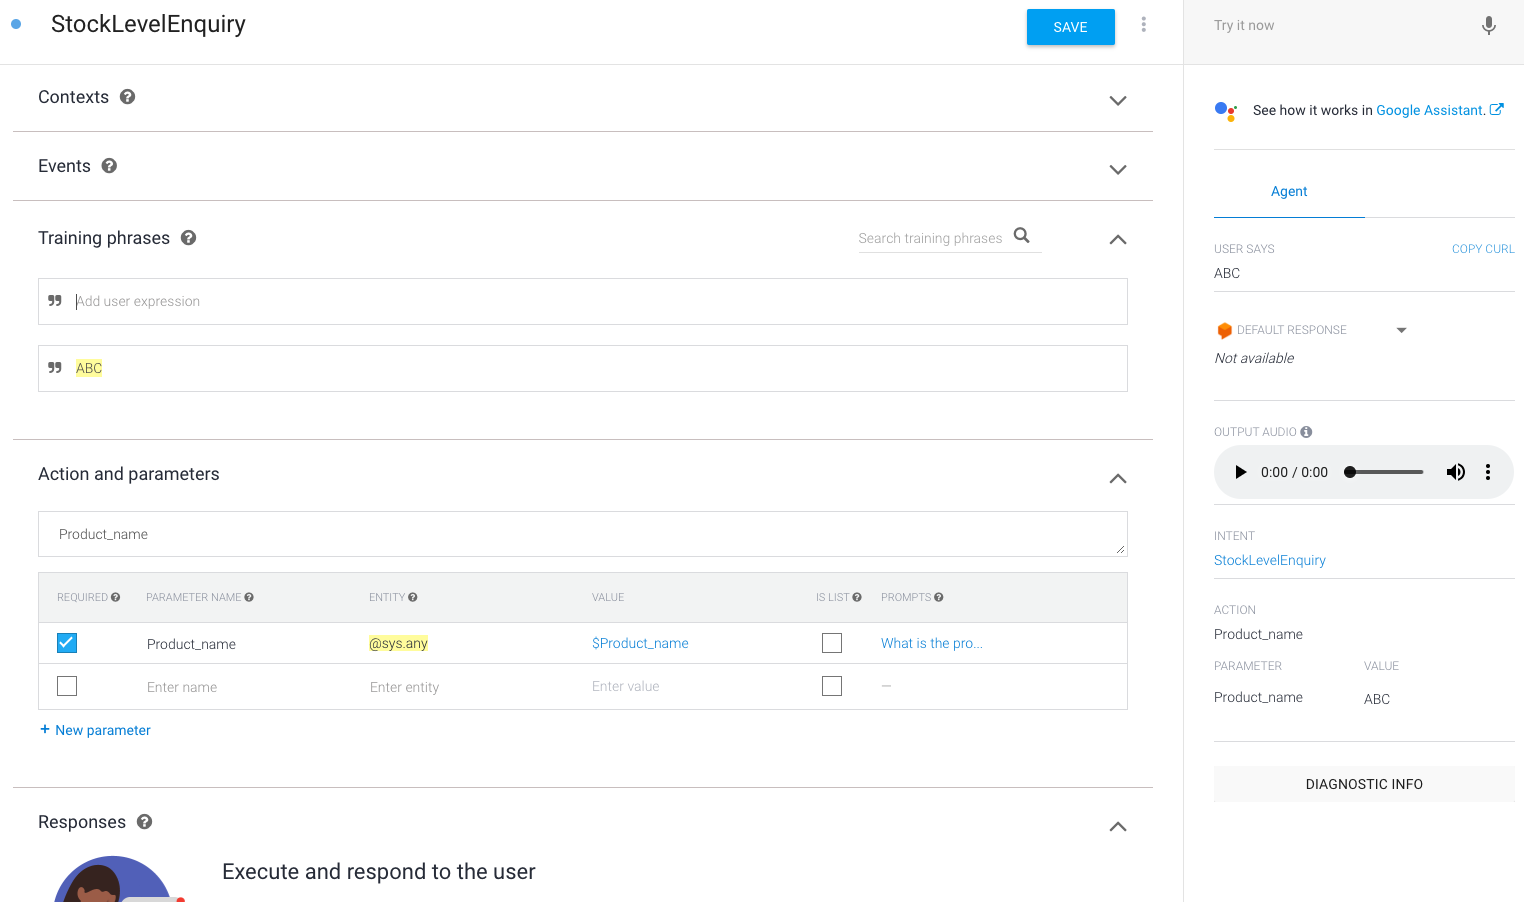Click the help icon next to Responses
Viewport: 1524px width, 902px height.
coord(144,822)
